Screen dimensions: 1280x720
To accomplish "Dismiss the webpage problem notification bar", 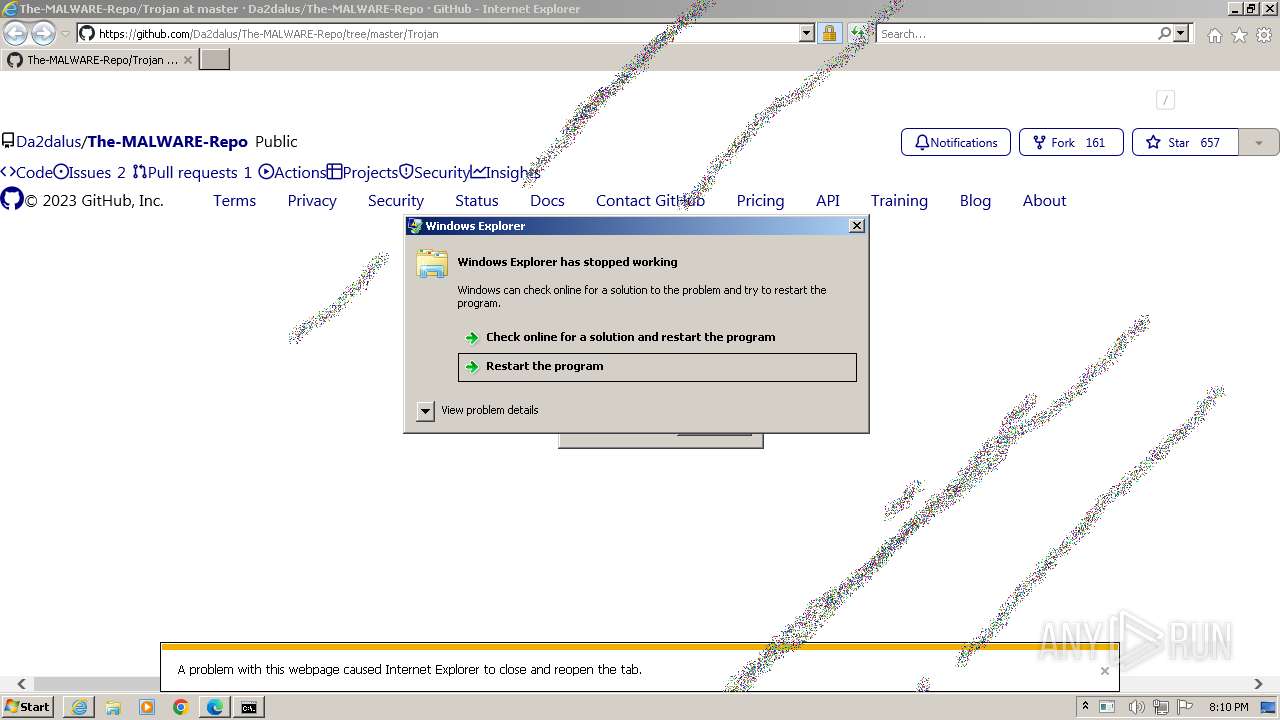I will 1104,671.
